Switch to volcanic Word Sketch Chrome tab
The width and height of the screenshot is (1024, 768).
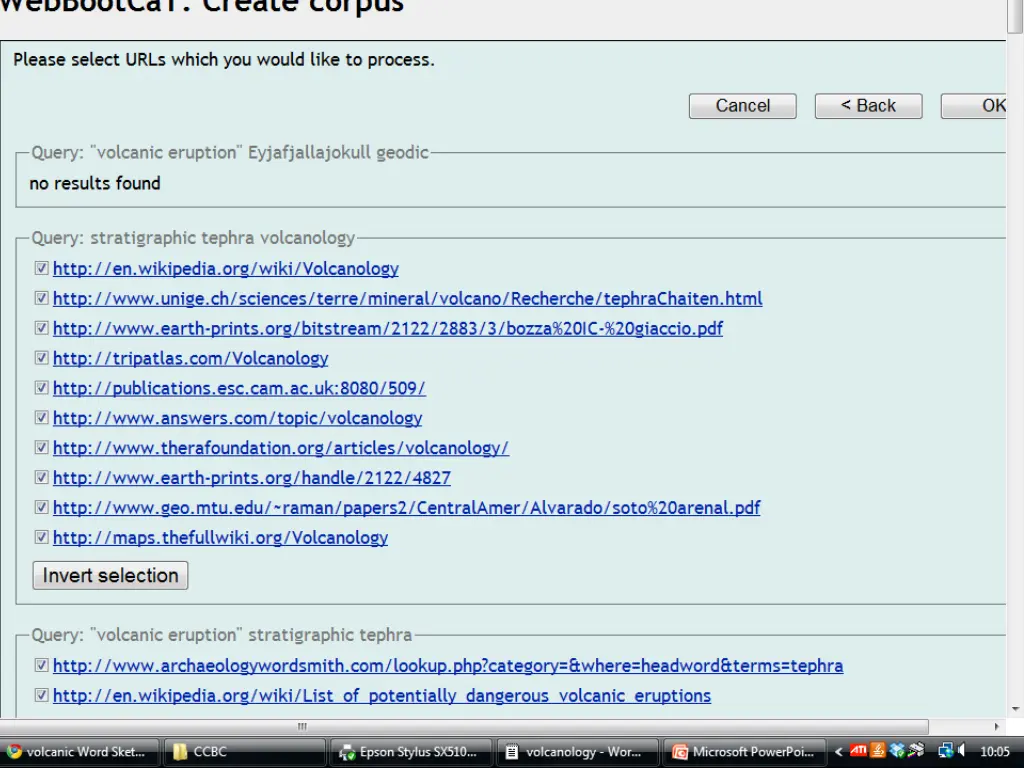tap(82, 752)
